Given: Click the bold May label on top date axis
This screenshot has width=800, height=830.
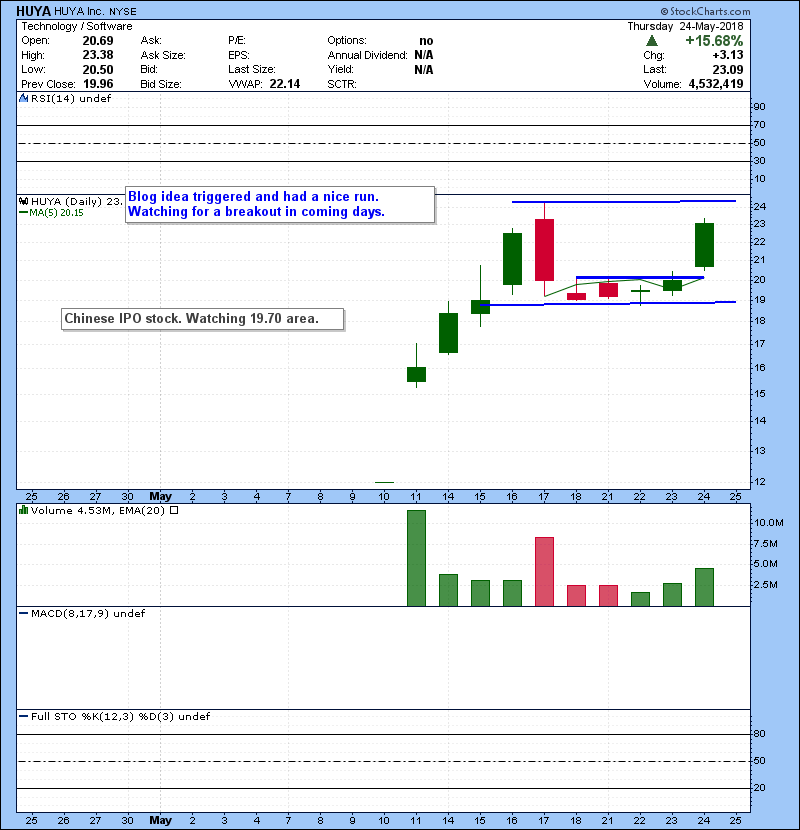Looking at the screenshot, I should [160, 495].
